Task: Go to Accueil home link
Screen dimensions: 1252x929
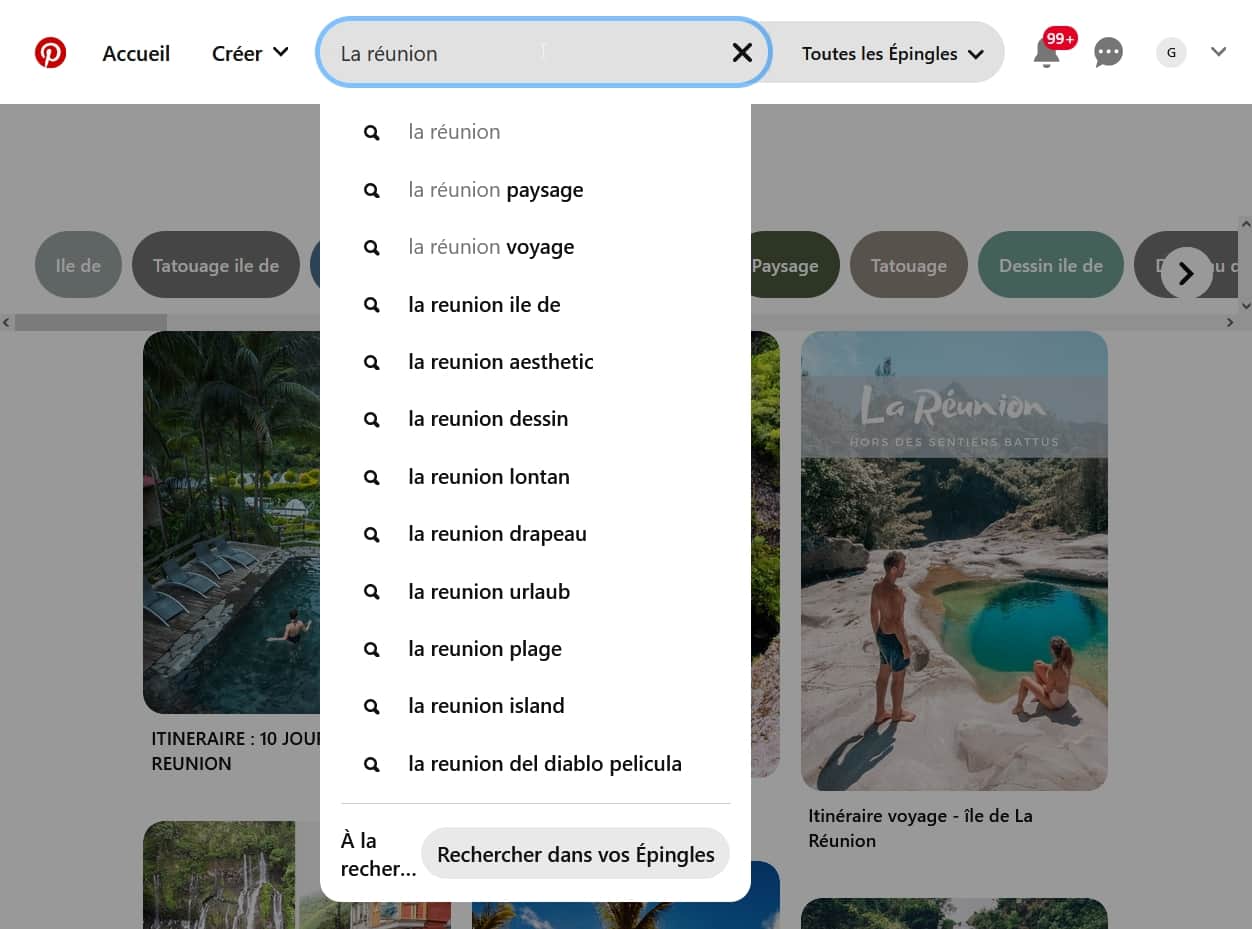Action: pos(136,54)
